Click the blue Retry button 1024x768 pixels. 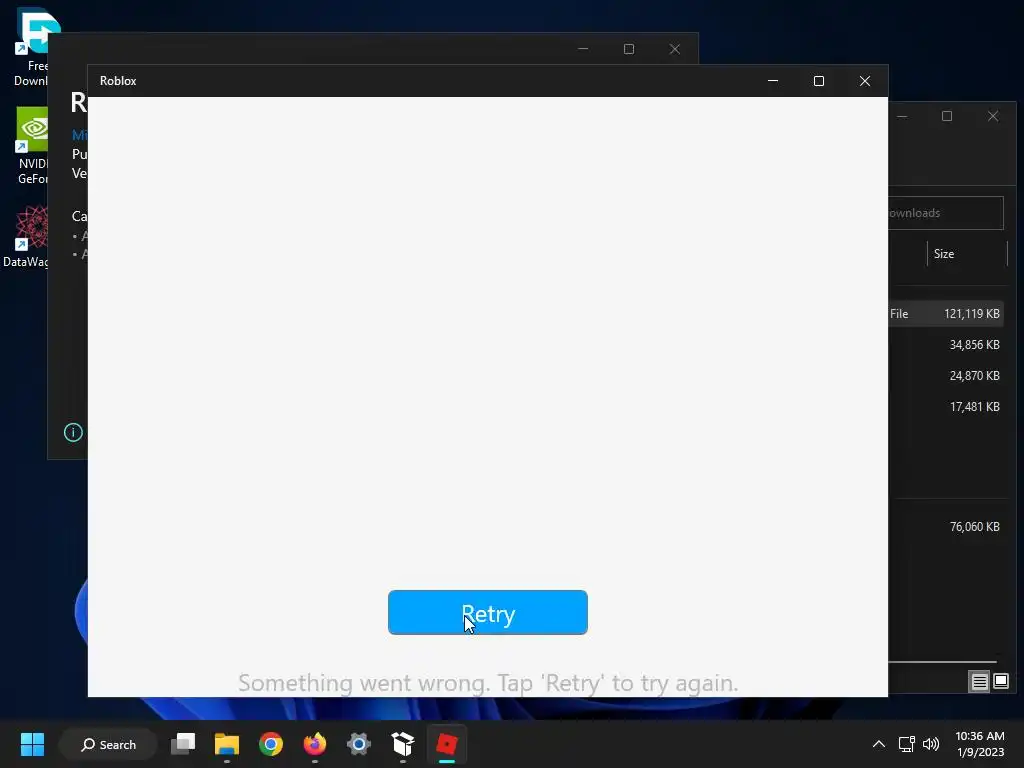pyautogui.click(x=487, y=612)
